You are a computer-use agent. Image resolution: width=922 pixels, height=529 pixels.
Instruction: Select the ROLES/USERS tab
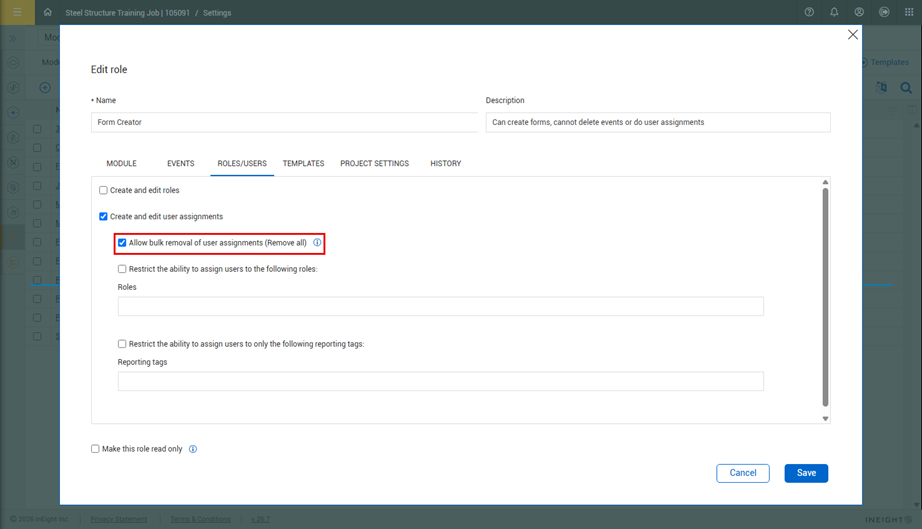(x=242, y=163)
